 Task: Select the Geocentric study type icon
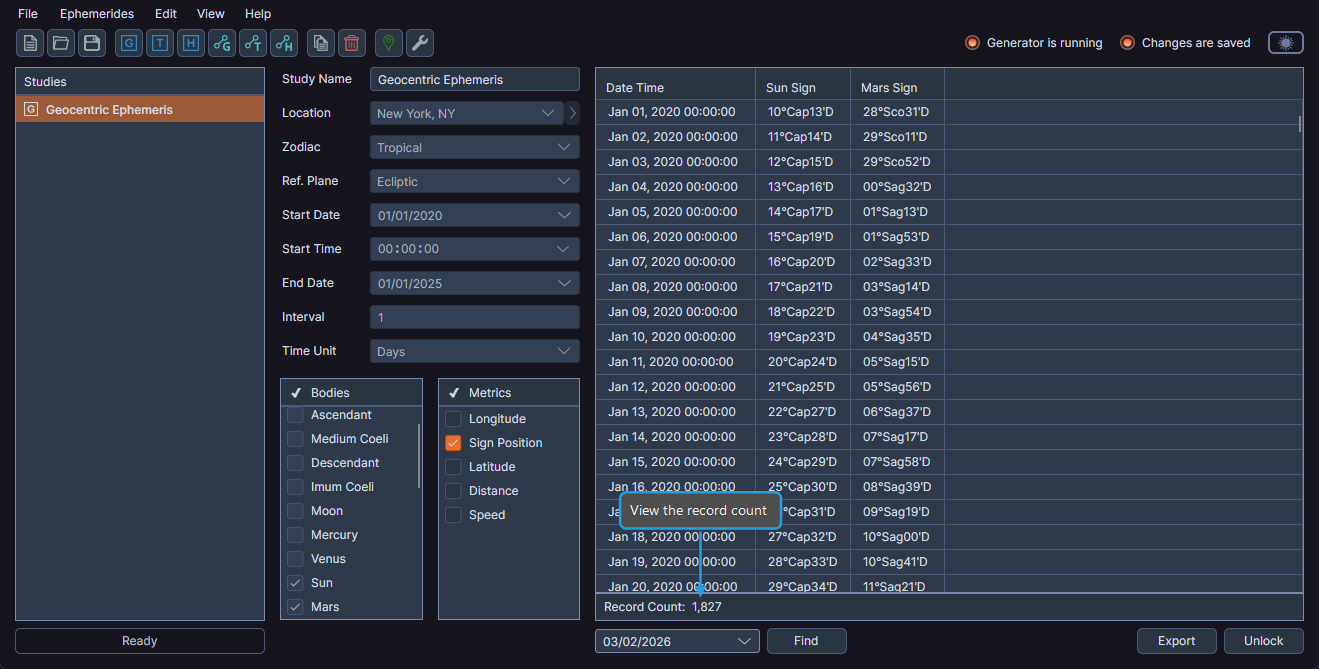coord(128,43)
